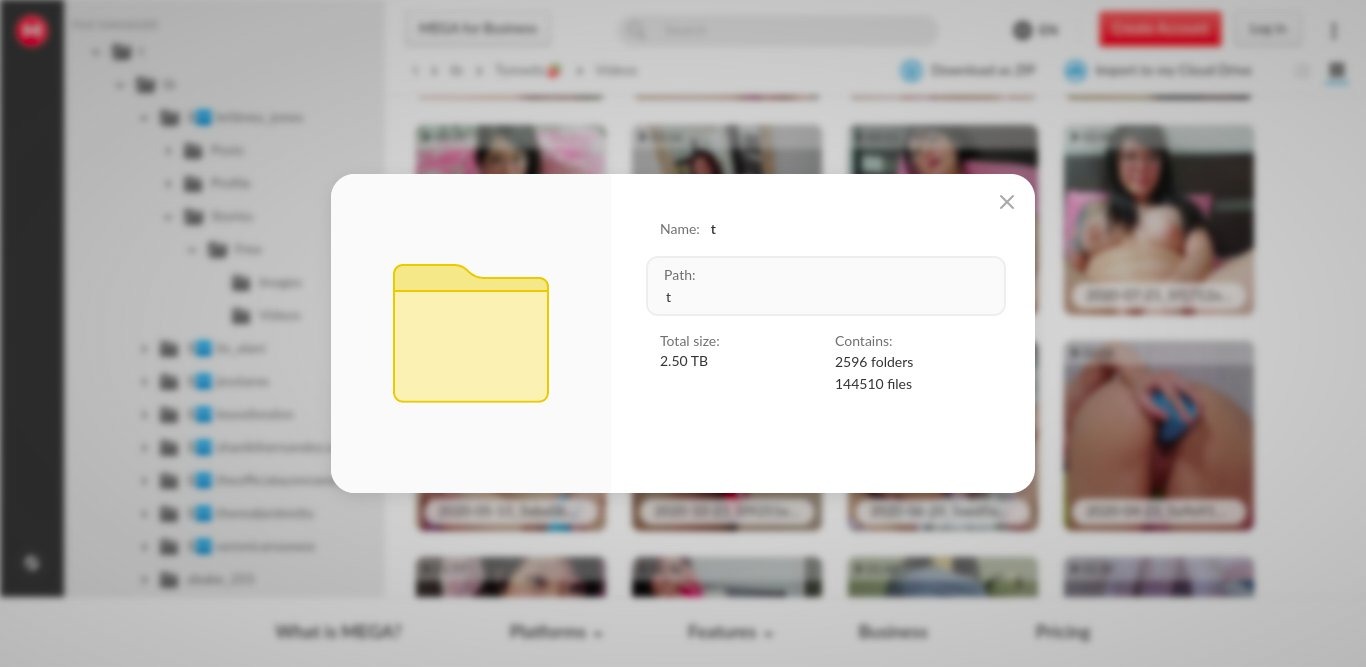Image resolution: width=1366 pixels, height=667 pixels.
Task: Click the red Create Account button
Action: pos(1160,29)
